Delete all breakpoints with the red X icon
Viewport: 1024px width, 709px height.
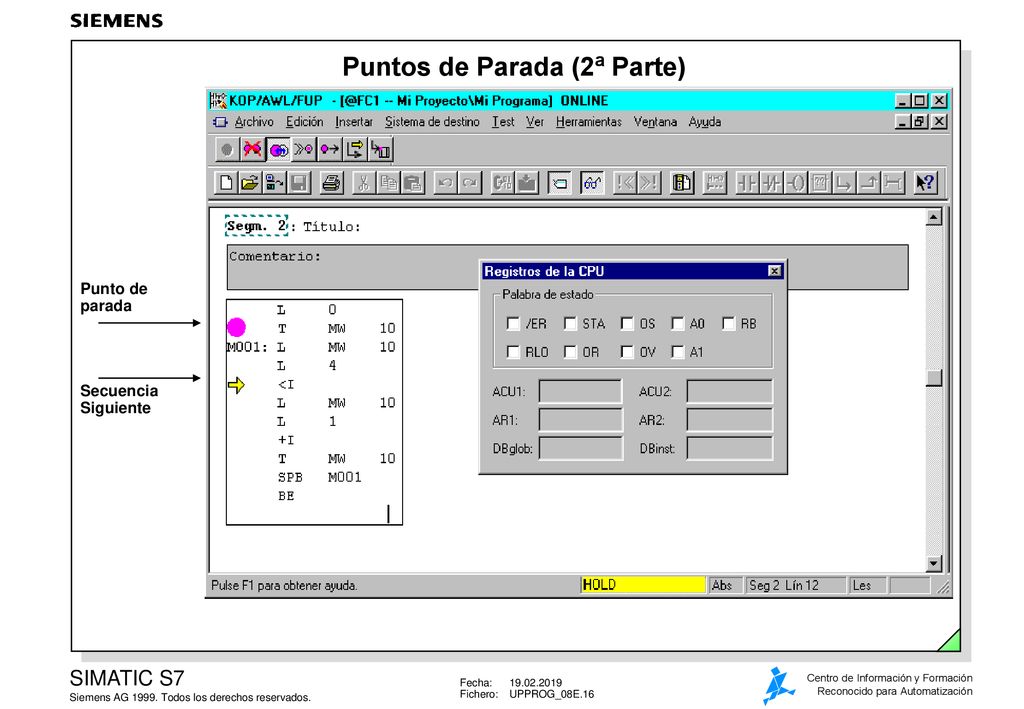pyautogui.click(x=252, y=150)
